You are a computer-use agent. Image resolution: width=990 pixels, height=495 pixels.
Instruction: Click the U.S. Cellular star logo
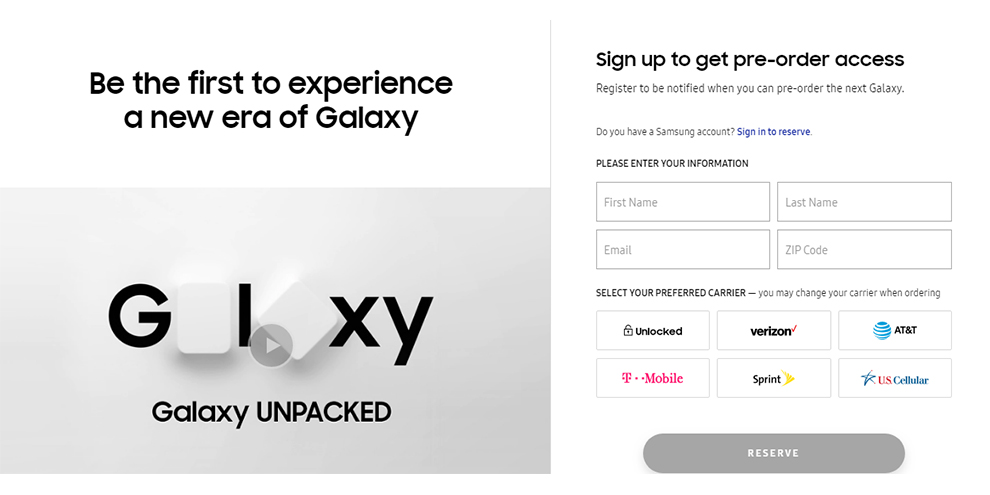tap(869, 378)
